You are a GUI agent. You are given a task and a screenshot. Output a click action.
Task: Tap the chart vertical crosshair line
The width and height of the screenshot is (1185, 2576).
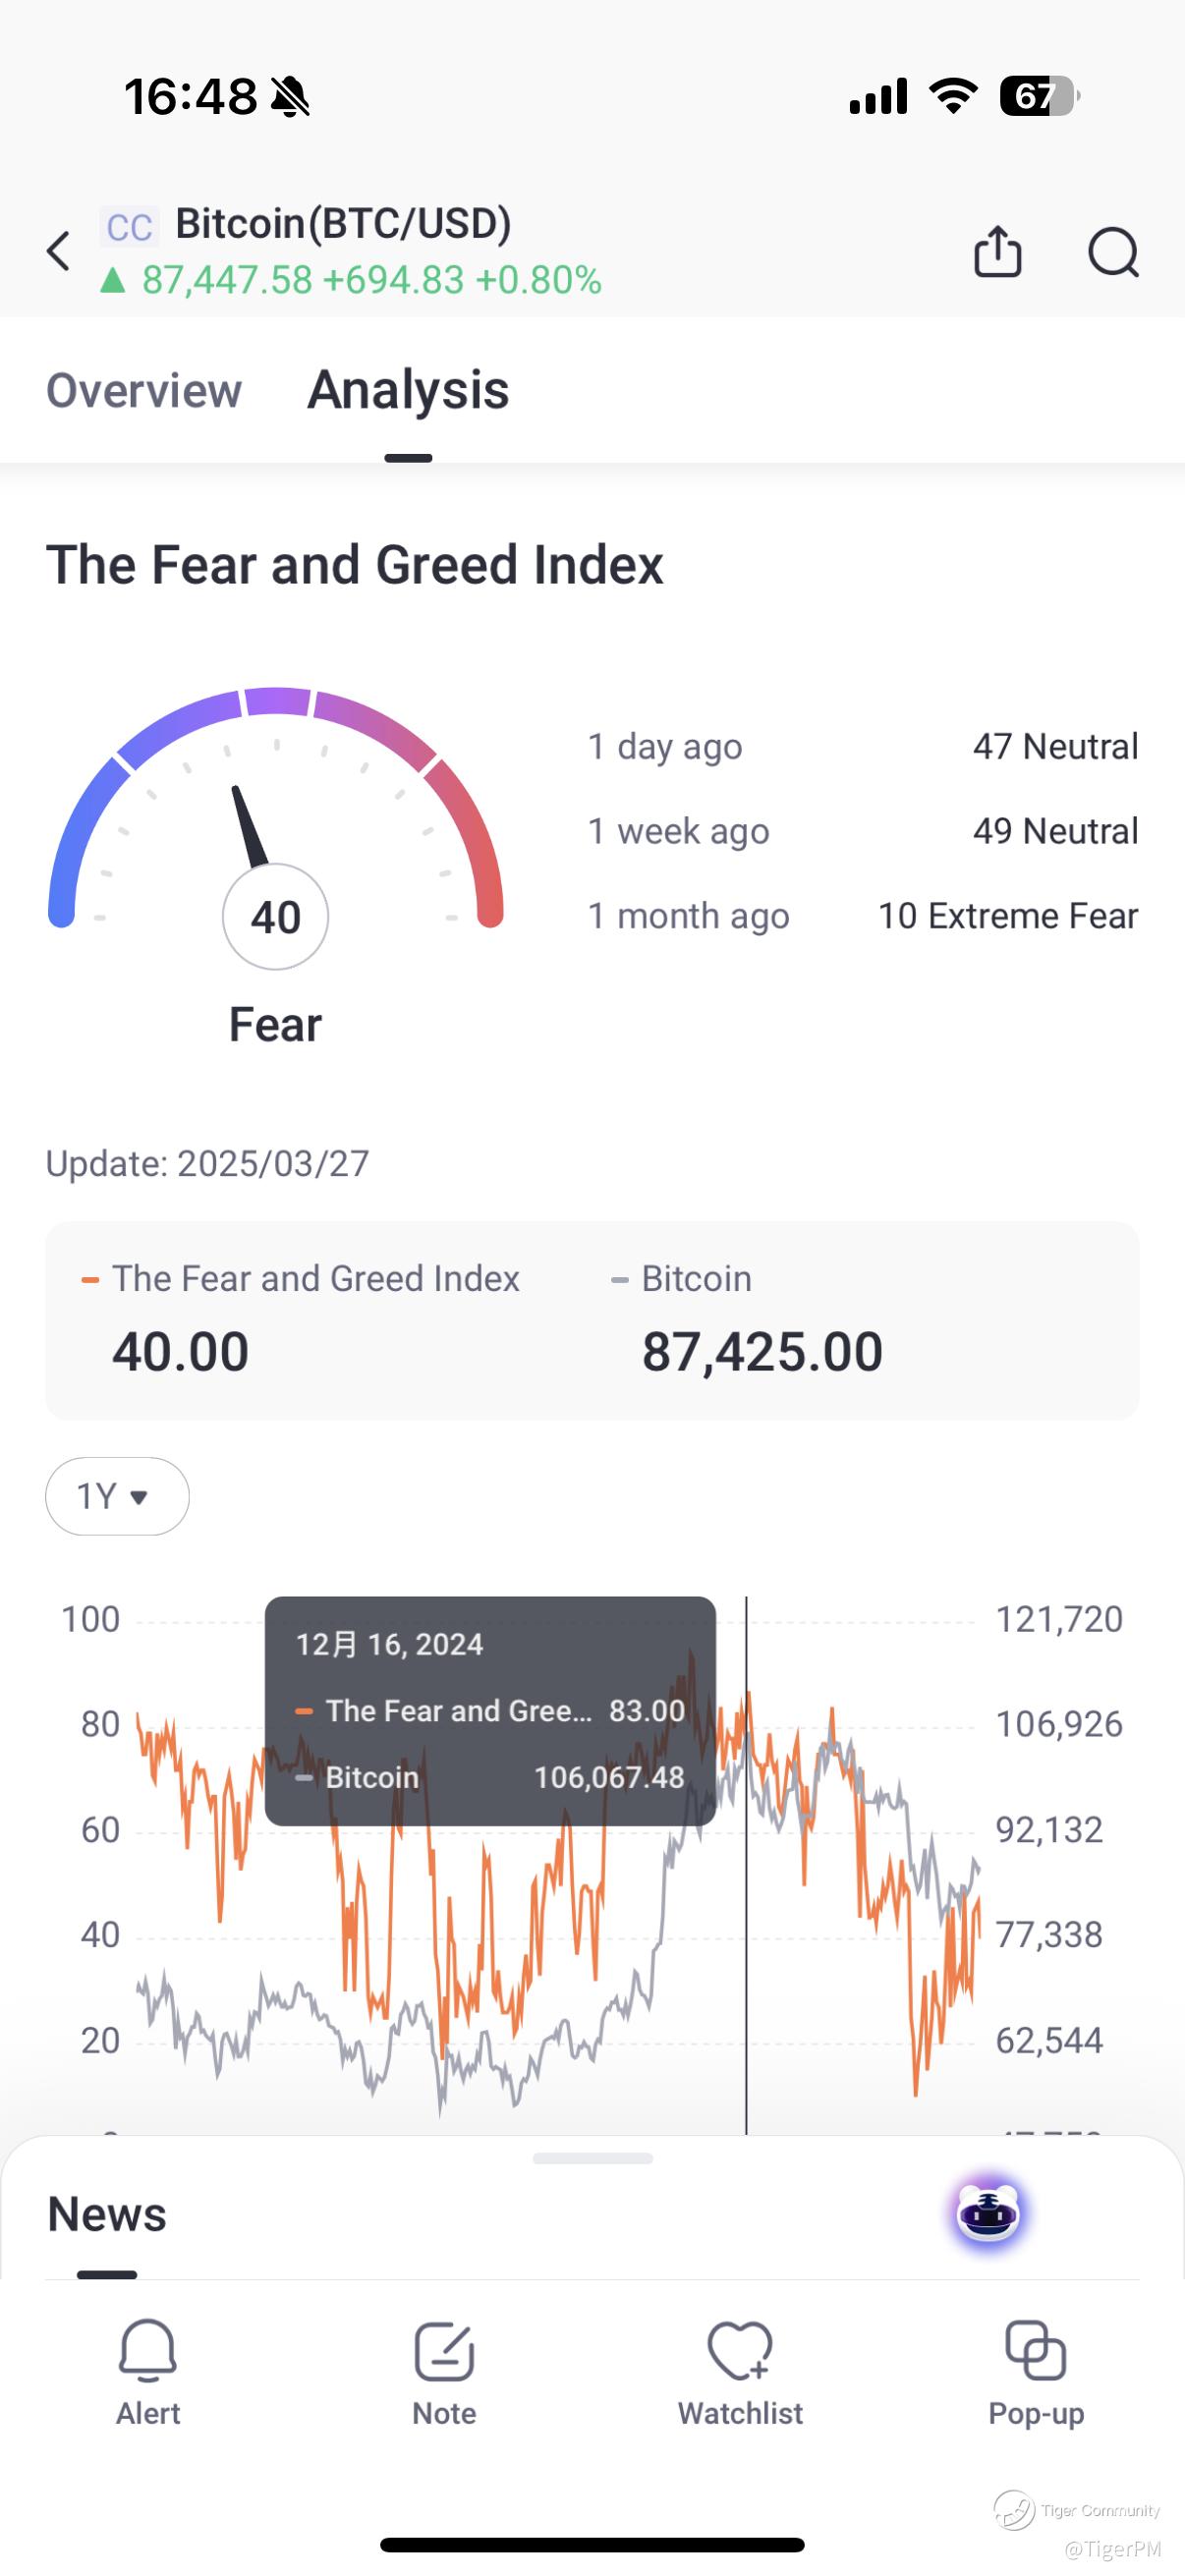click(x=746, y=1950)
